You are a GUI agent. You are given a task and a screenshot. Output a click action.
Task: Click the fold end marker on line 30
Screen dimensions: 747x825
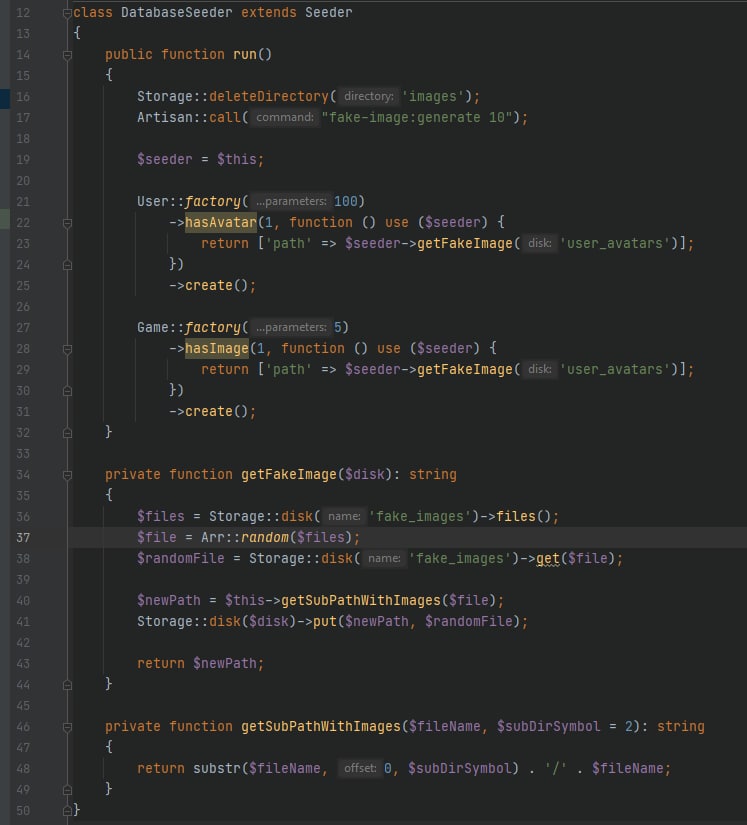tap(67, 390)
